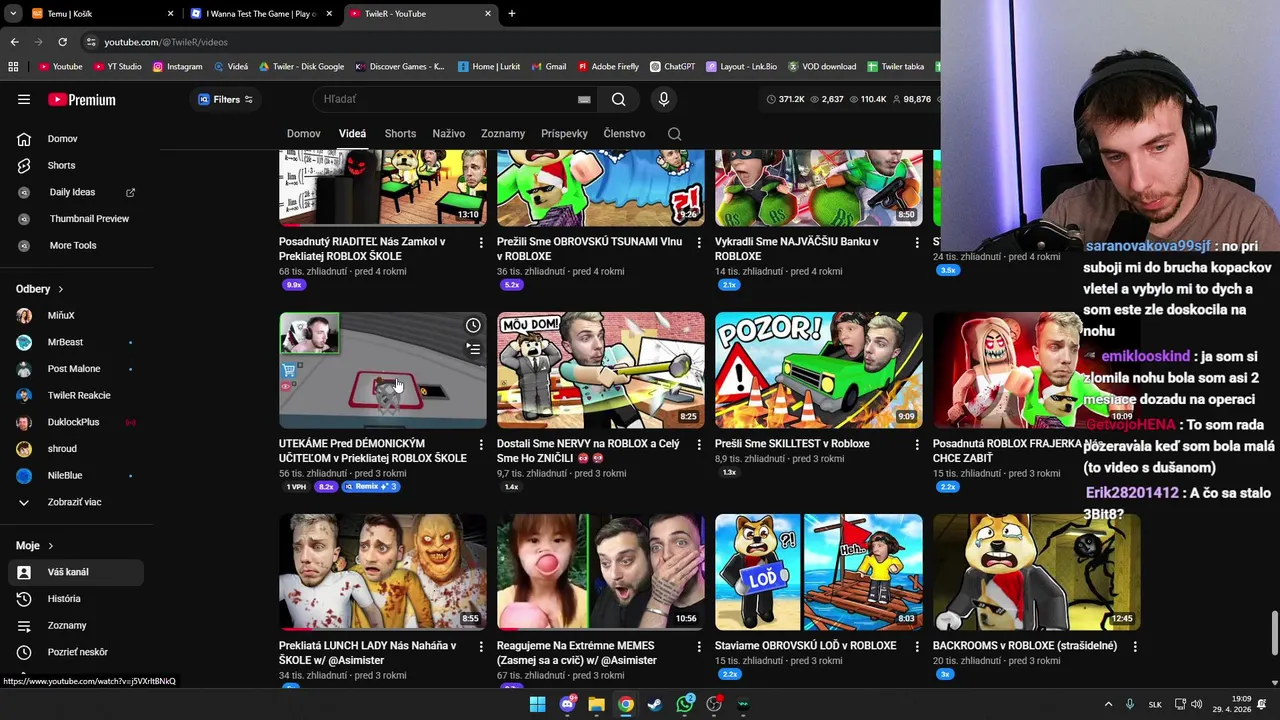Open Staviame OBROVSKÚ LOĎ video thumbnail
The image size is (1280, 720).
[x=818, y=572]
